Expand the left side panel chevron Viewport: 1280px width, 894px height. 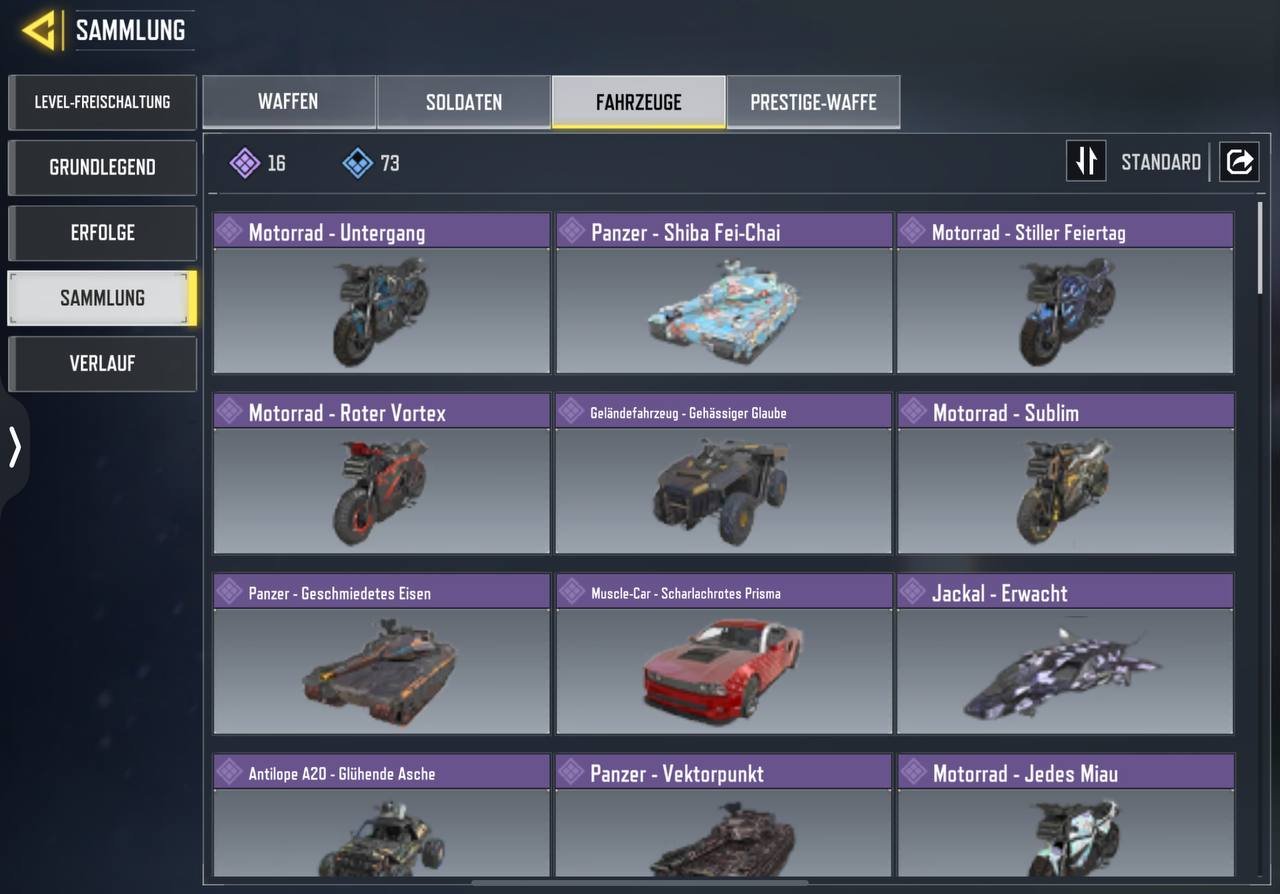(x=14, y=447)
